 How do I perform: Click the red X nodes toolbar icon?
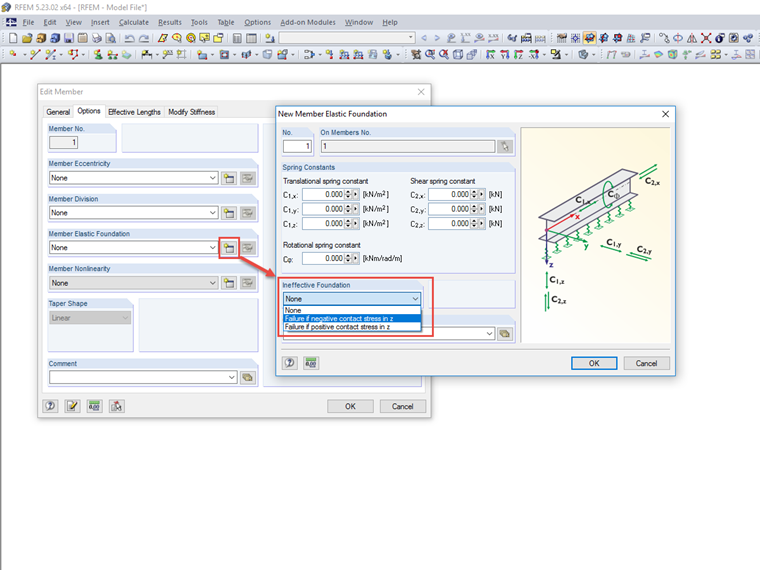click(706, 38)
